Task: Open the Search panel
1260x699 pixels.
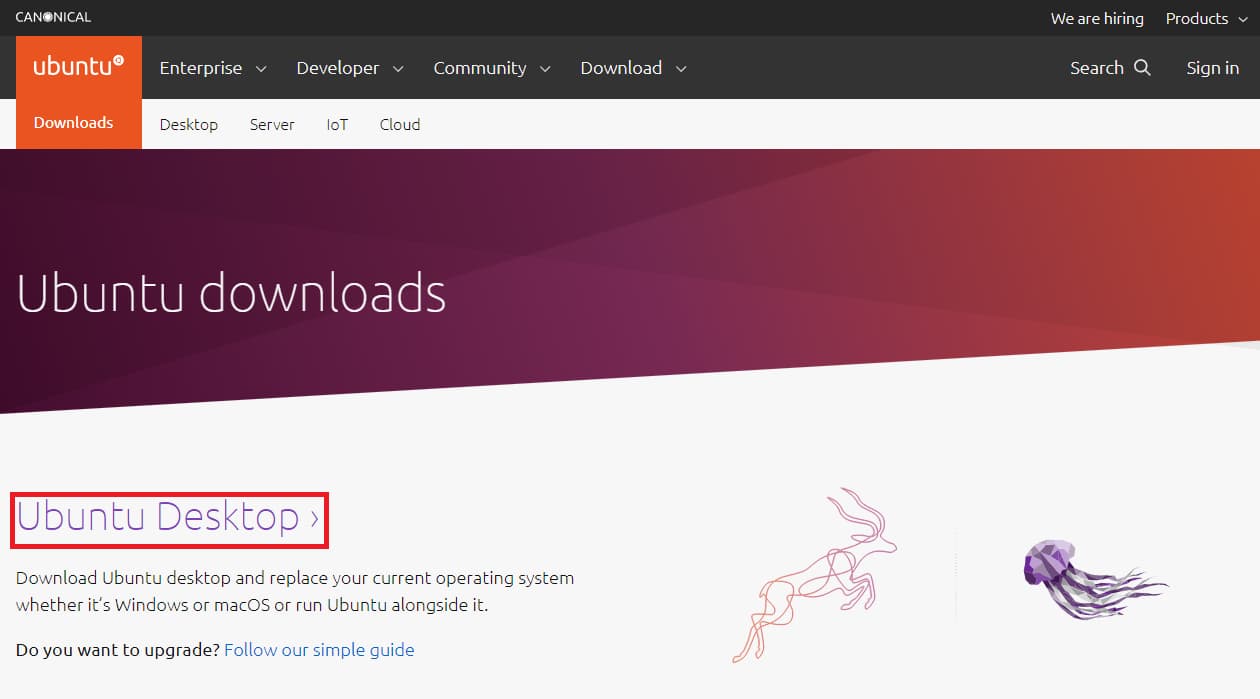Action: (1110, 67)
